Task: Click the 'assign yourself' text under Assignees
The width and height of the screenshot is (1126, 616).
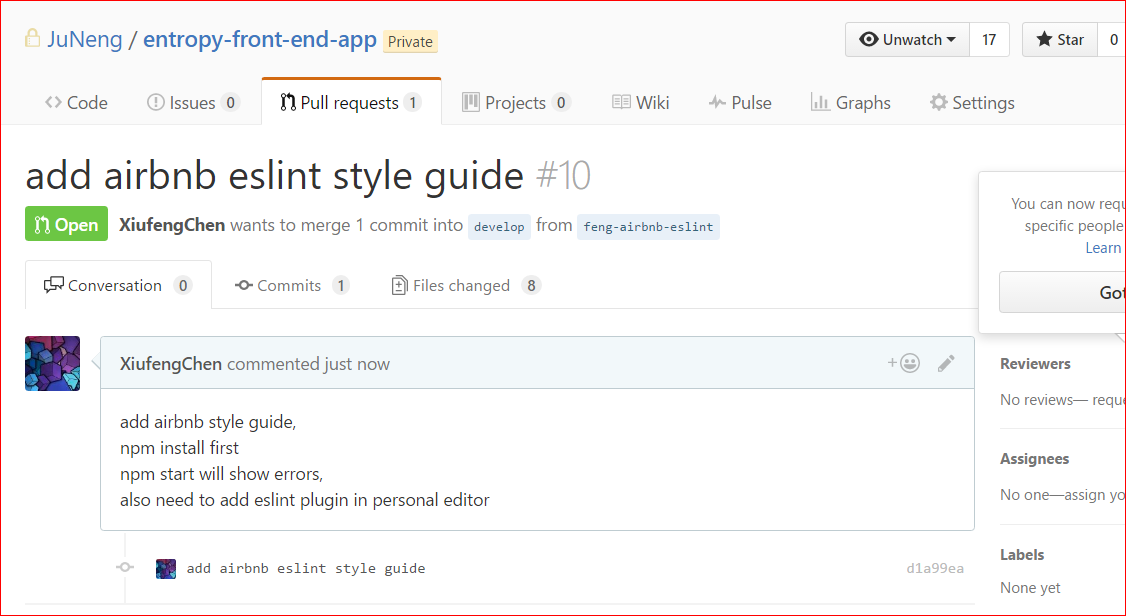Action: coord(1093,495)
